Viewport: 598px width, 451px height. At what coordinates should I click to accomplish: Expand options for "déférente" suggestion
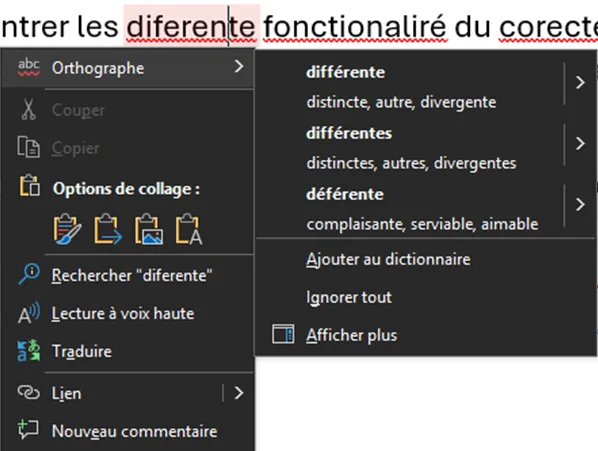(x=580, y=205)
